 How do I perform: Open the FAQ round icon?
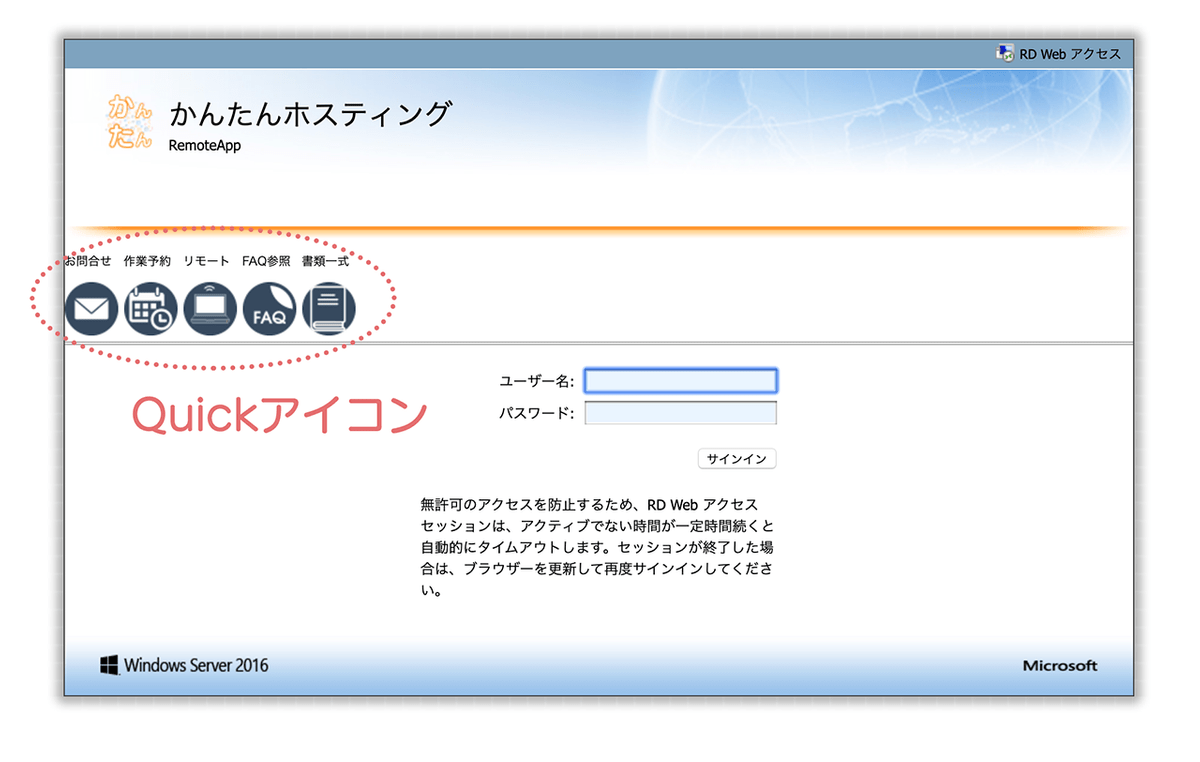coord(269,309)
